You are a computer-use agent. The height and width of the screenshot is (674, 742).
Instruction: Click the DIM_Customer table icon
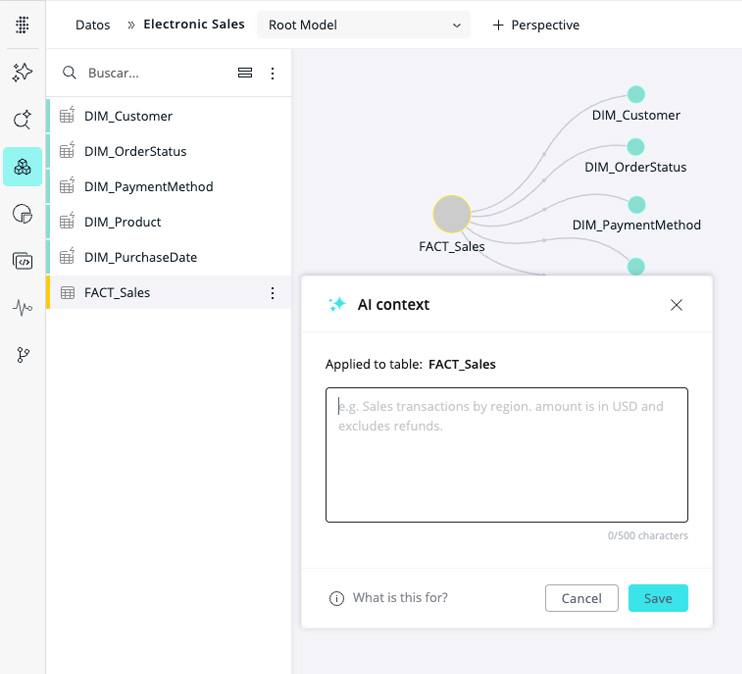(x=67, y=115)
